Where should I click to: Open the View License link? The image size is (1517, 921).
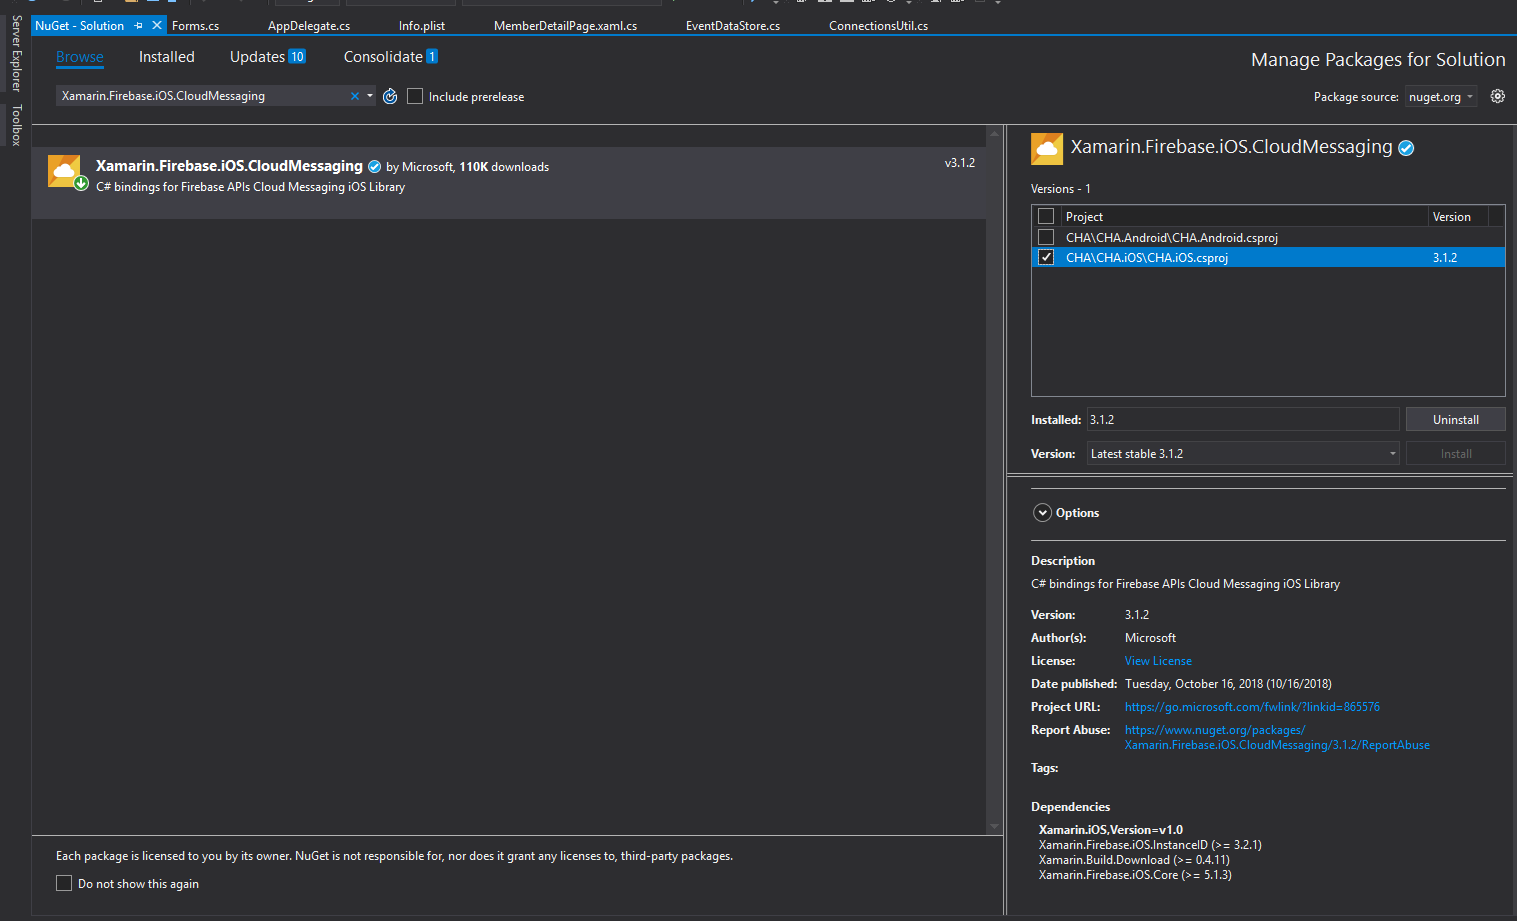[1158, 661]
